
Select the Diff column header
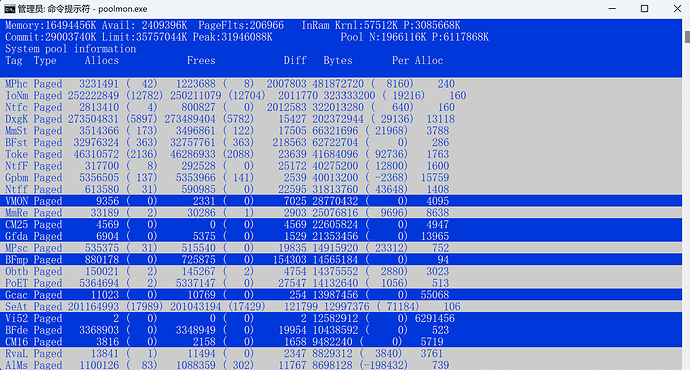click(295, 61)
